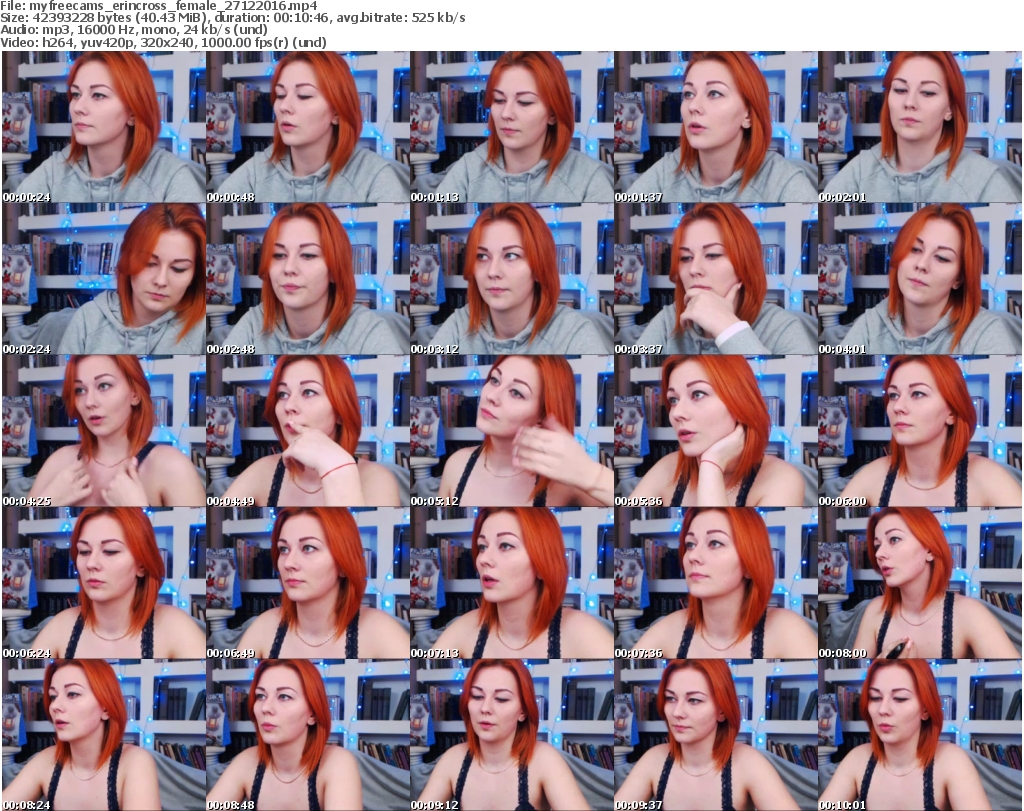The width and height of the screenshot is (1024, 811).
Task: Select the thumbnail frame stamped 00:03:37
Action: [716, 279]
